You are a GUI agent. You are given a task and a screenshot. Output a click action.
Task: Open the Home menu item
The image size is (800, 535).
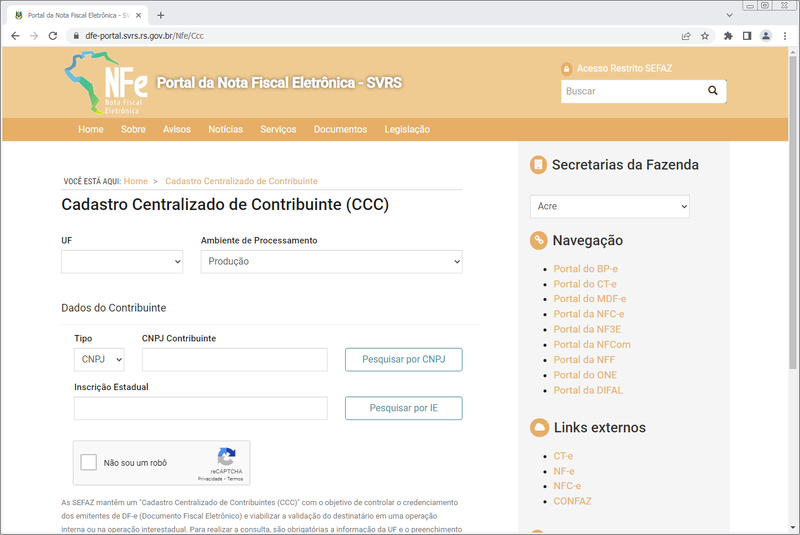pyautogui.click(x=91, y=130)
